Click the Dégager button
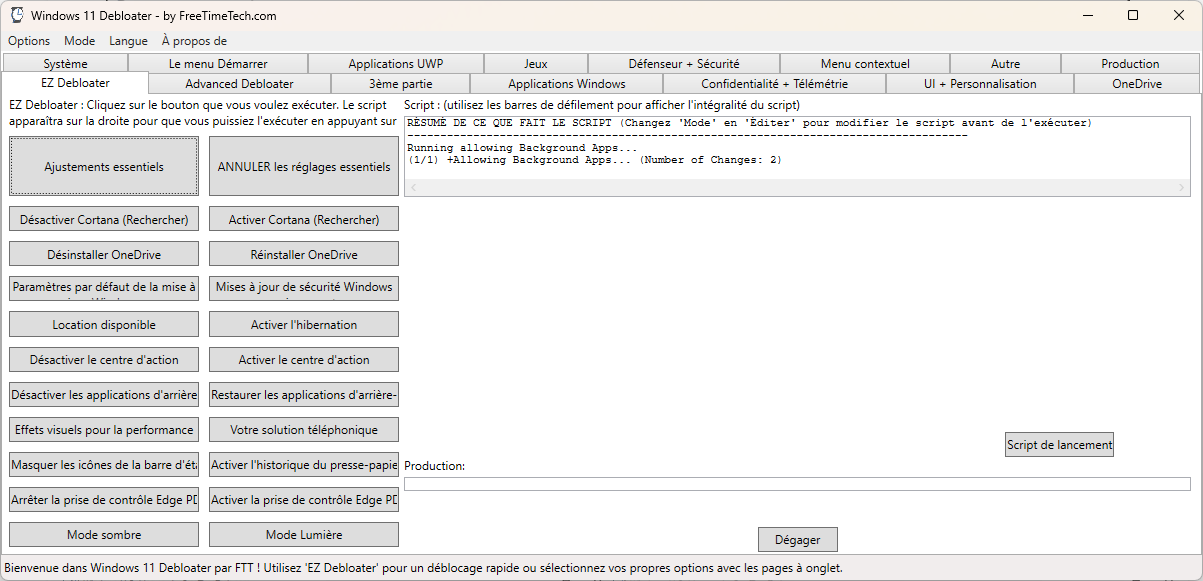Screen dimensions: 1203x581 797,539
